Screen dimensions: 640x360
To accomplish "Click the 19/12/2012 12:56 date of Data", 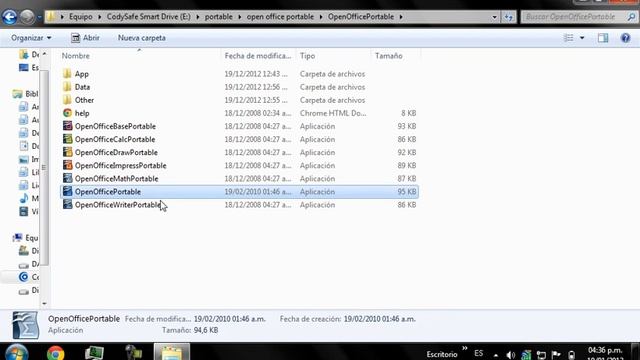I will 256,87.
